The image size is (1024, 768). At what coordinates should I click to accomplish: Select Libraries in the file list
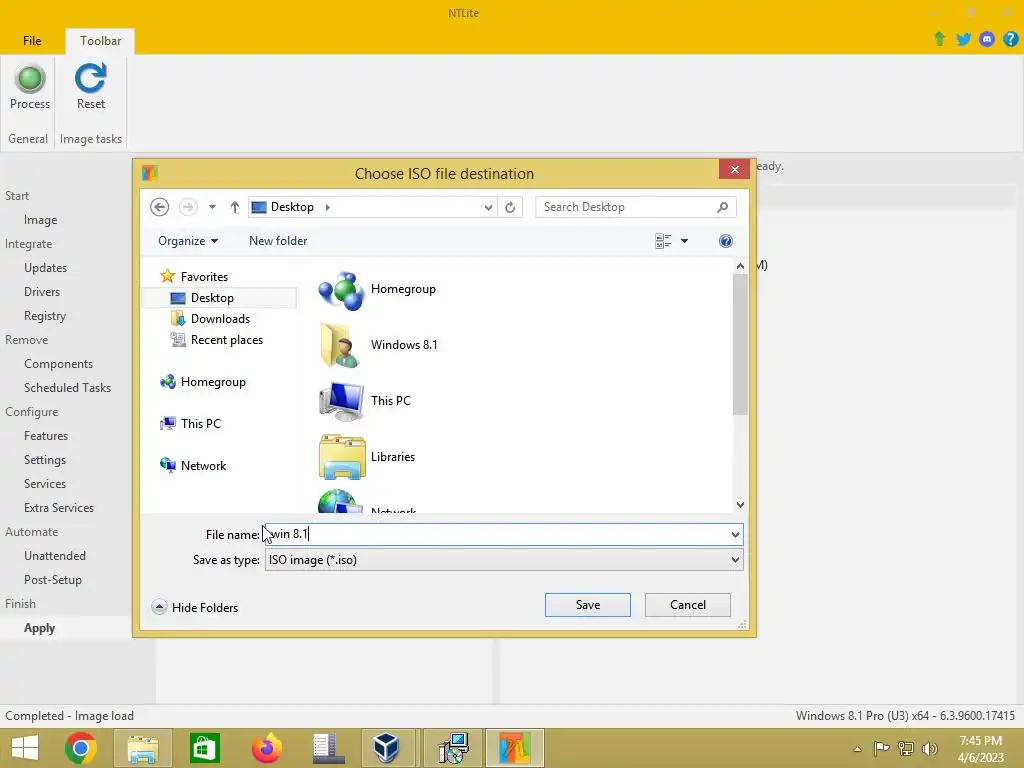tap(366, 457)
